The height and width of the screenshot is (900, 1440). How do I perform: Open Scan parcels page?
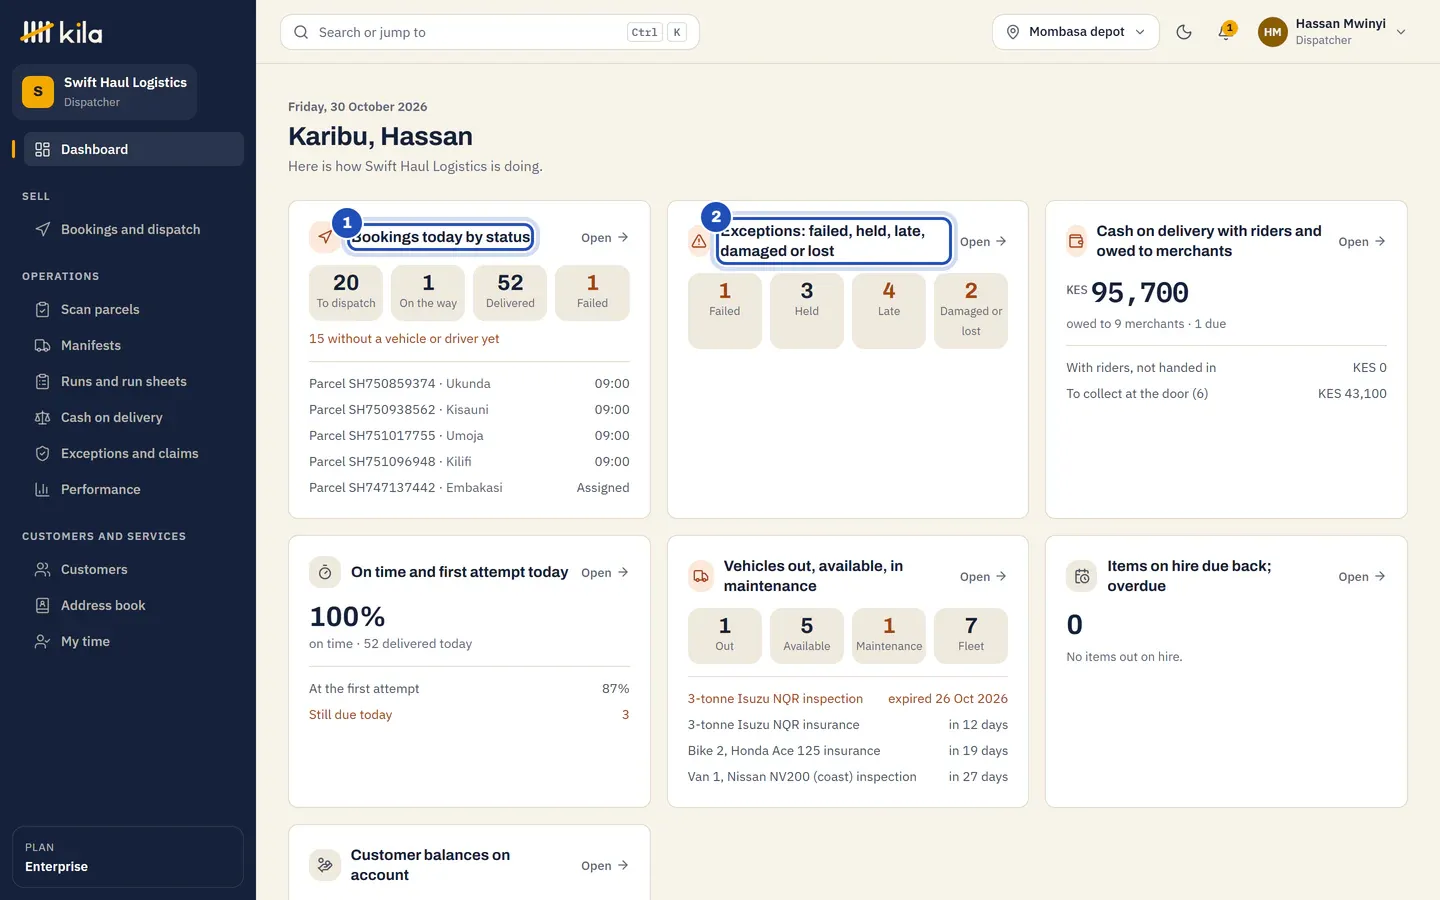click(x=134, y=309)
